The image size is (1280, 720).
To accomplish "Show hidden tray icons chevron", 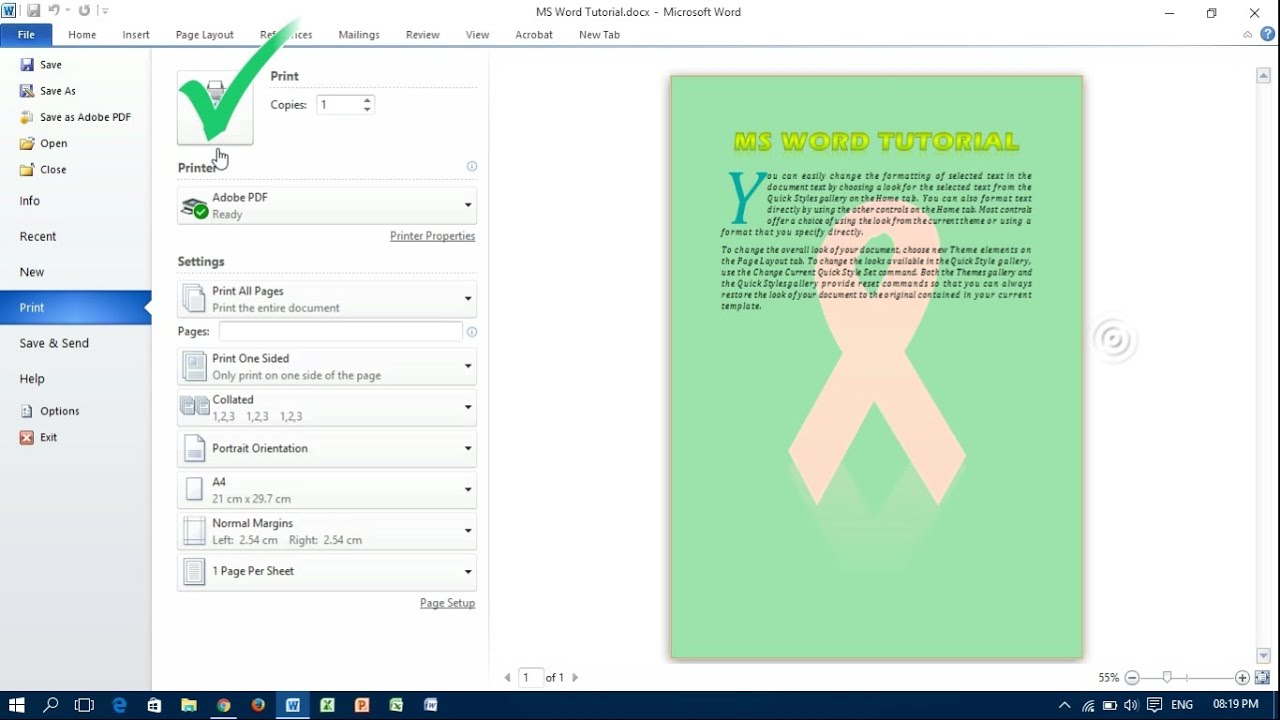I will [x=1064, y=705].
